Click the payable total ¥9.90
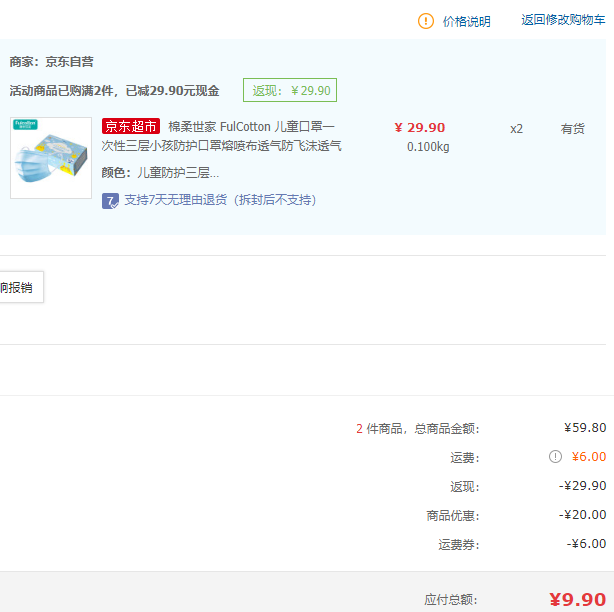The image size is (614, 612). click(x=578, y=599)
